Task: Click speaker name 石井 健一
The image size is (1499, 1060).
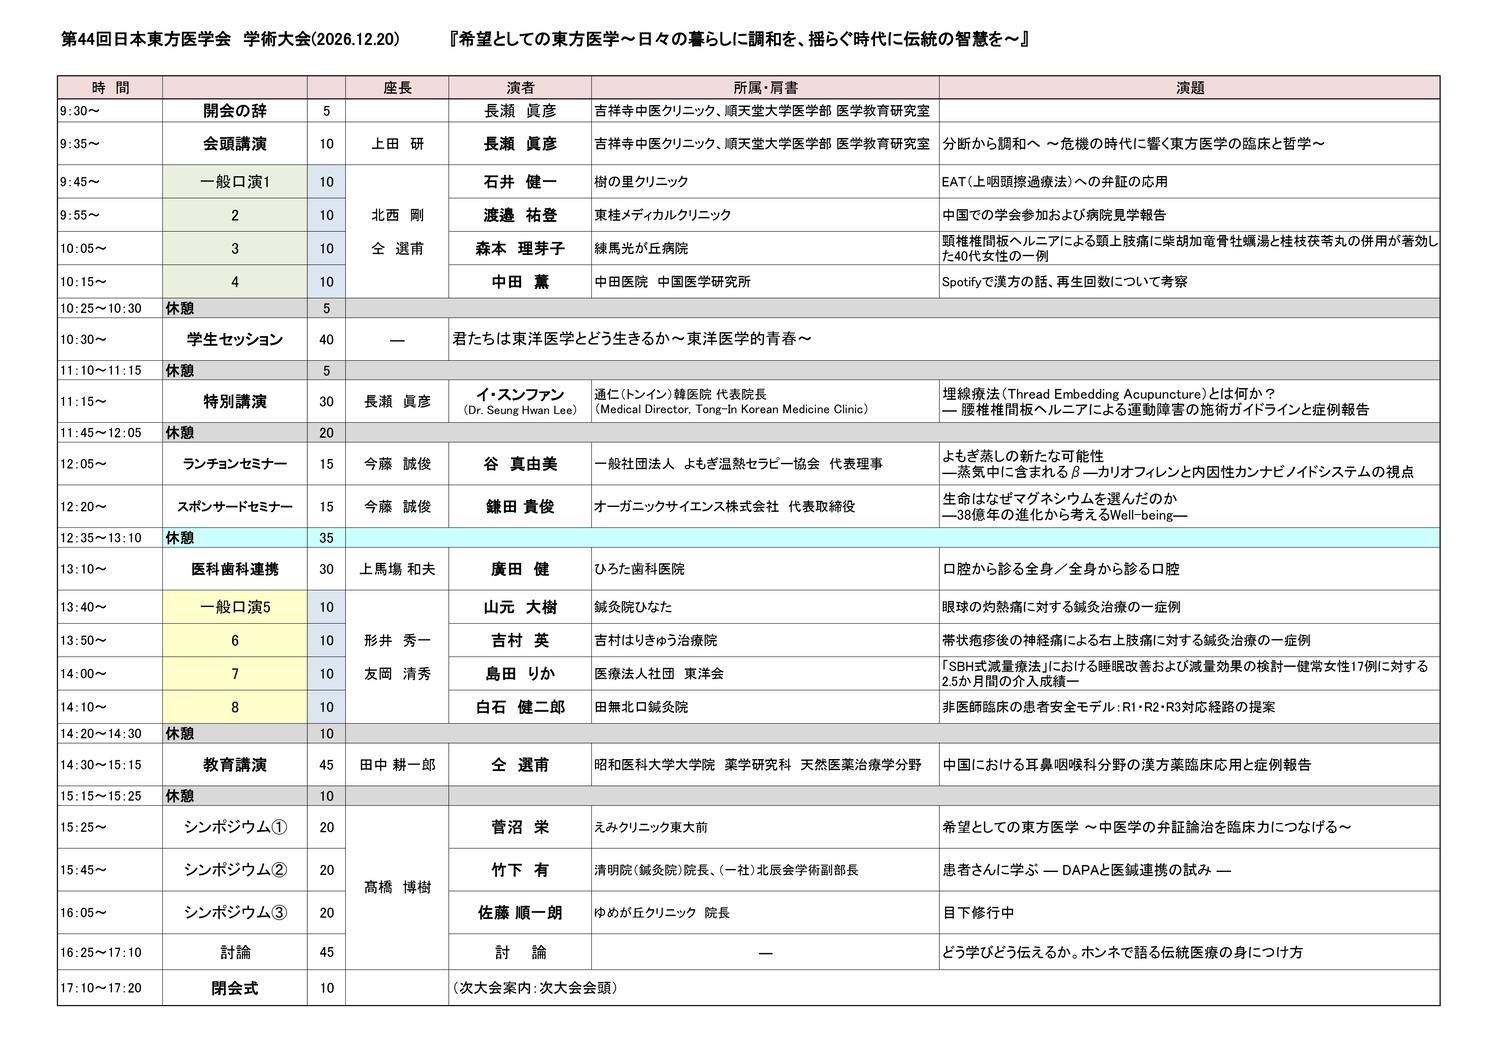Action: (520, 182)
